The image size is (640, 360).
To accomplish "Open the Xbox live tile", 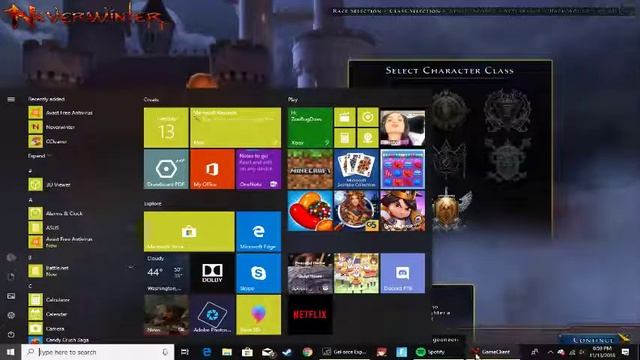I will tap(310, 127).
